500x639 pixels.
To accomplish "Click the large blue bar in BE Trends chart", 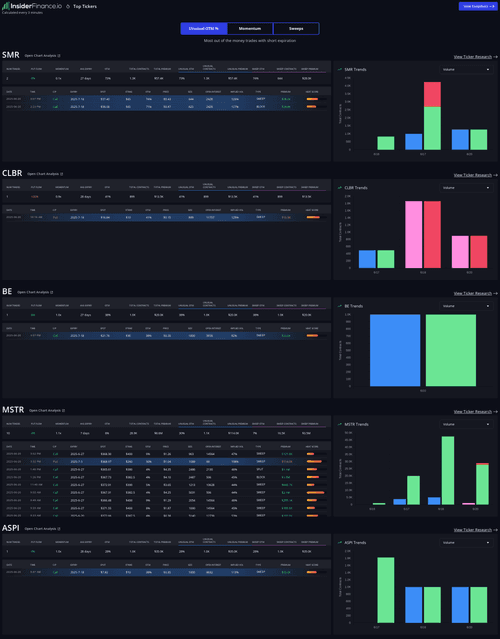I will [x=395, y=350].
